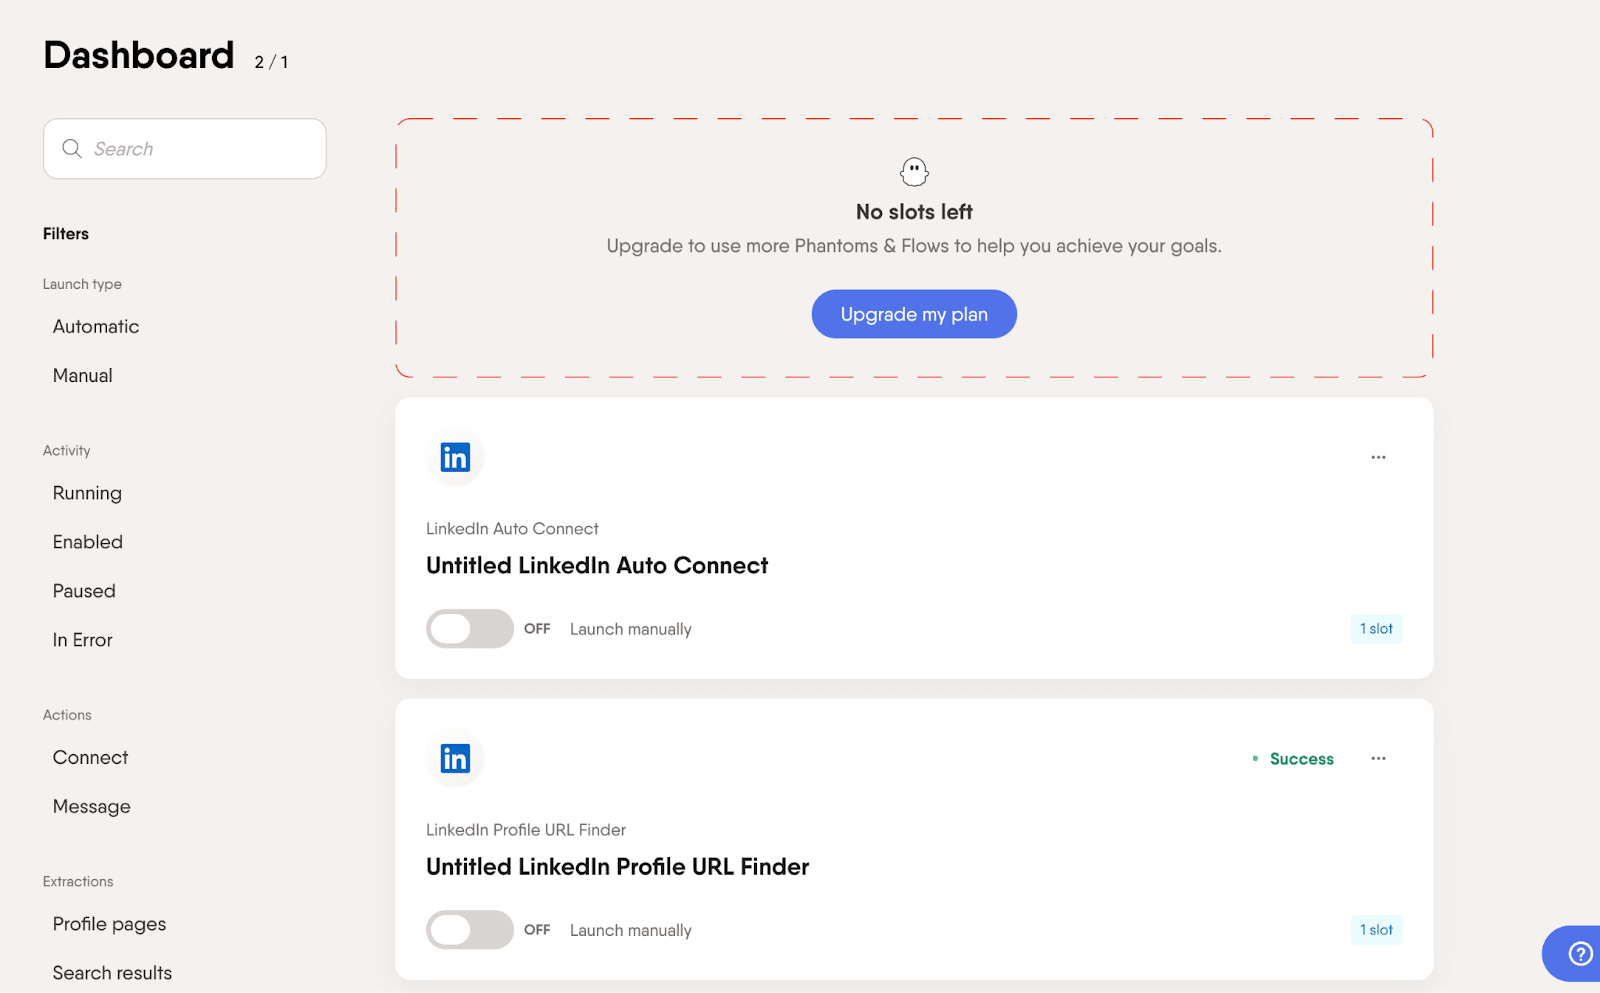Open the three-dots menu for LinkedIn Auto Connect

tap(1378, 457)
